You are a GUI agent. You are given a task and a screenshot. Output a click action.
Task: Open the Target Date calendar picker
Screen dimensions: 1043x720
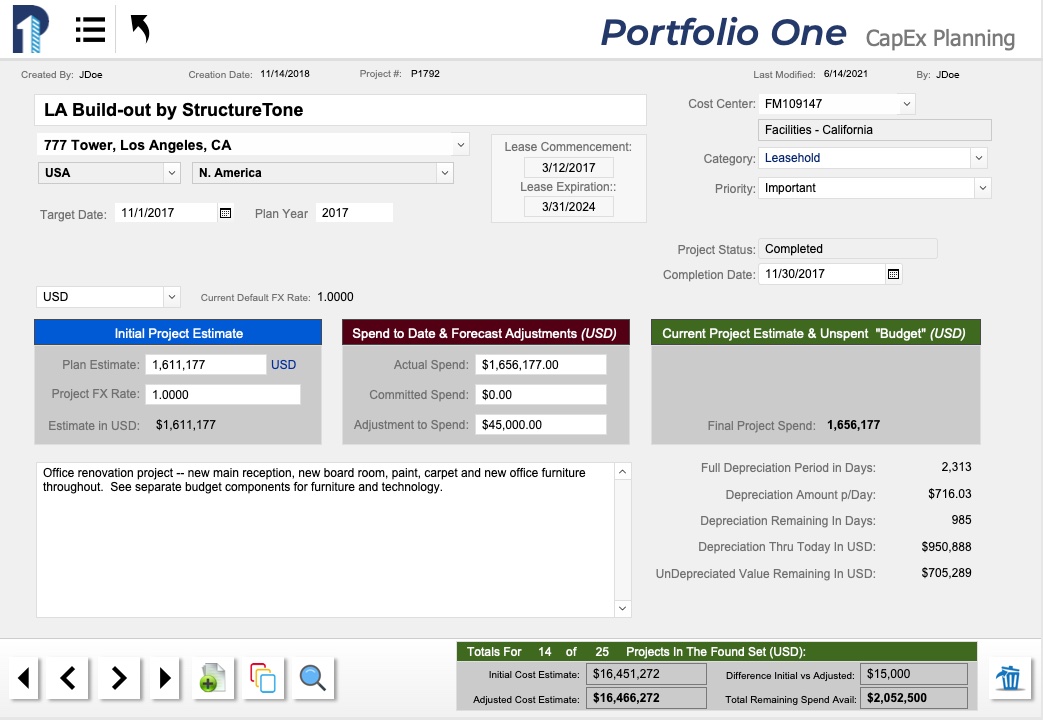225,213
